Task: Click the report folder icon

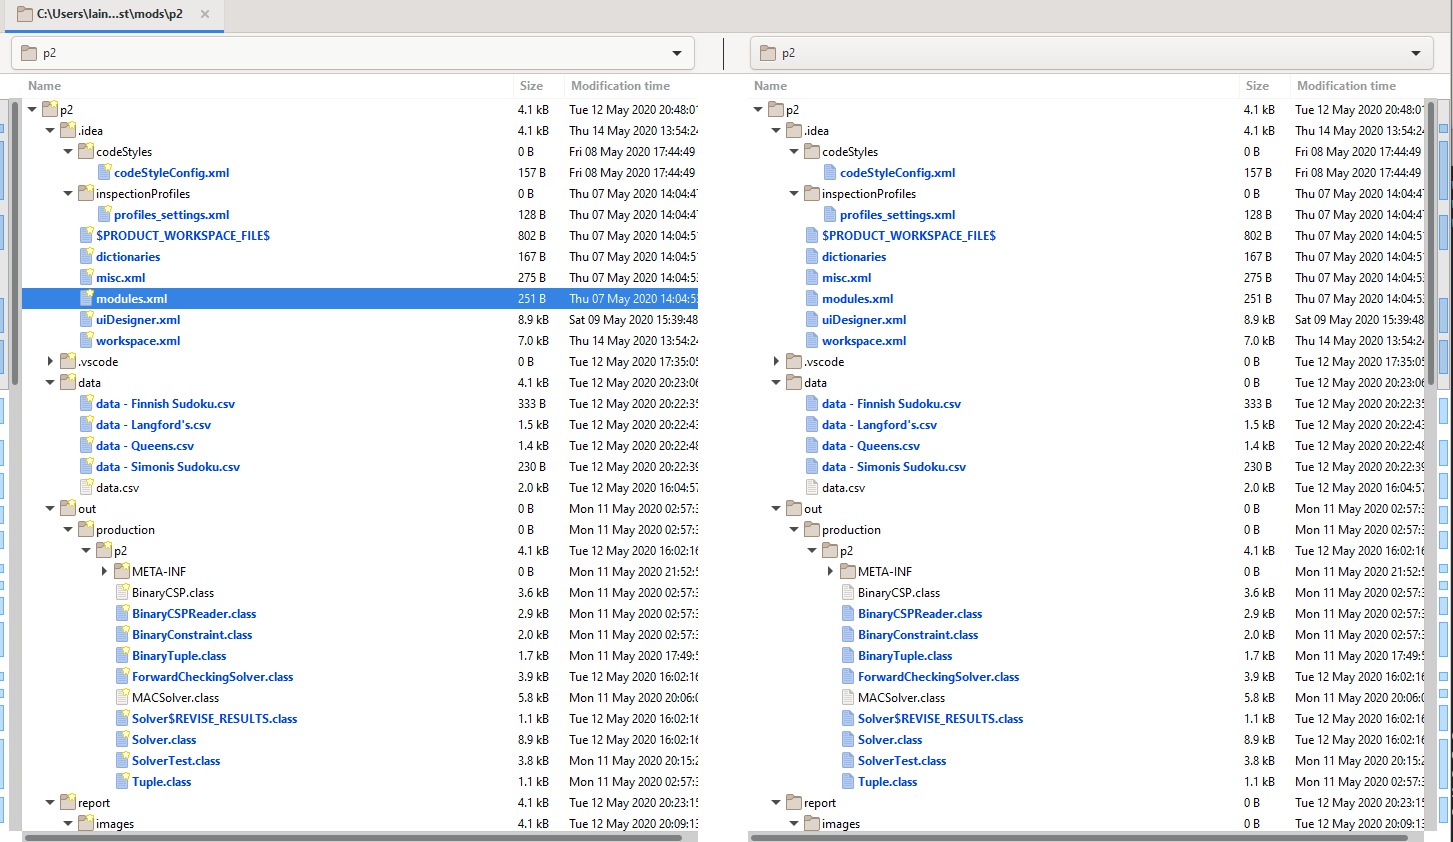Action: [67, 802]
